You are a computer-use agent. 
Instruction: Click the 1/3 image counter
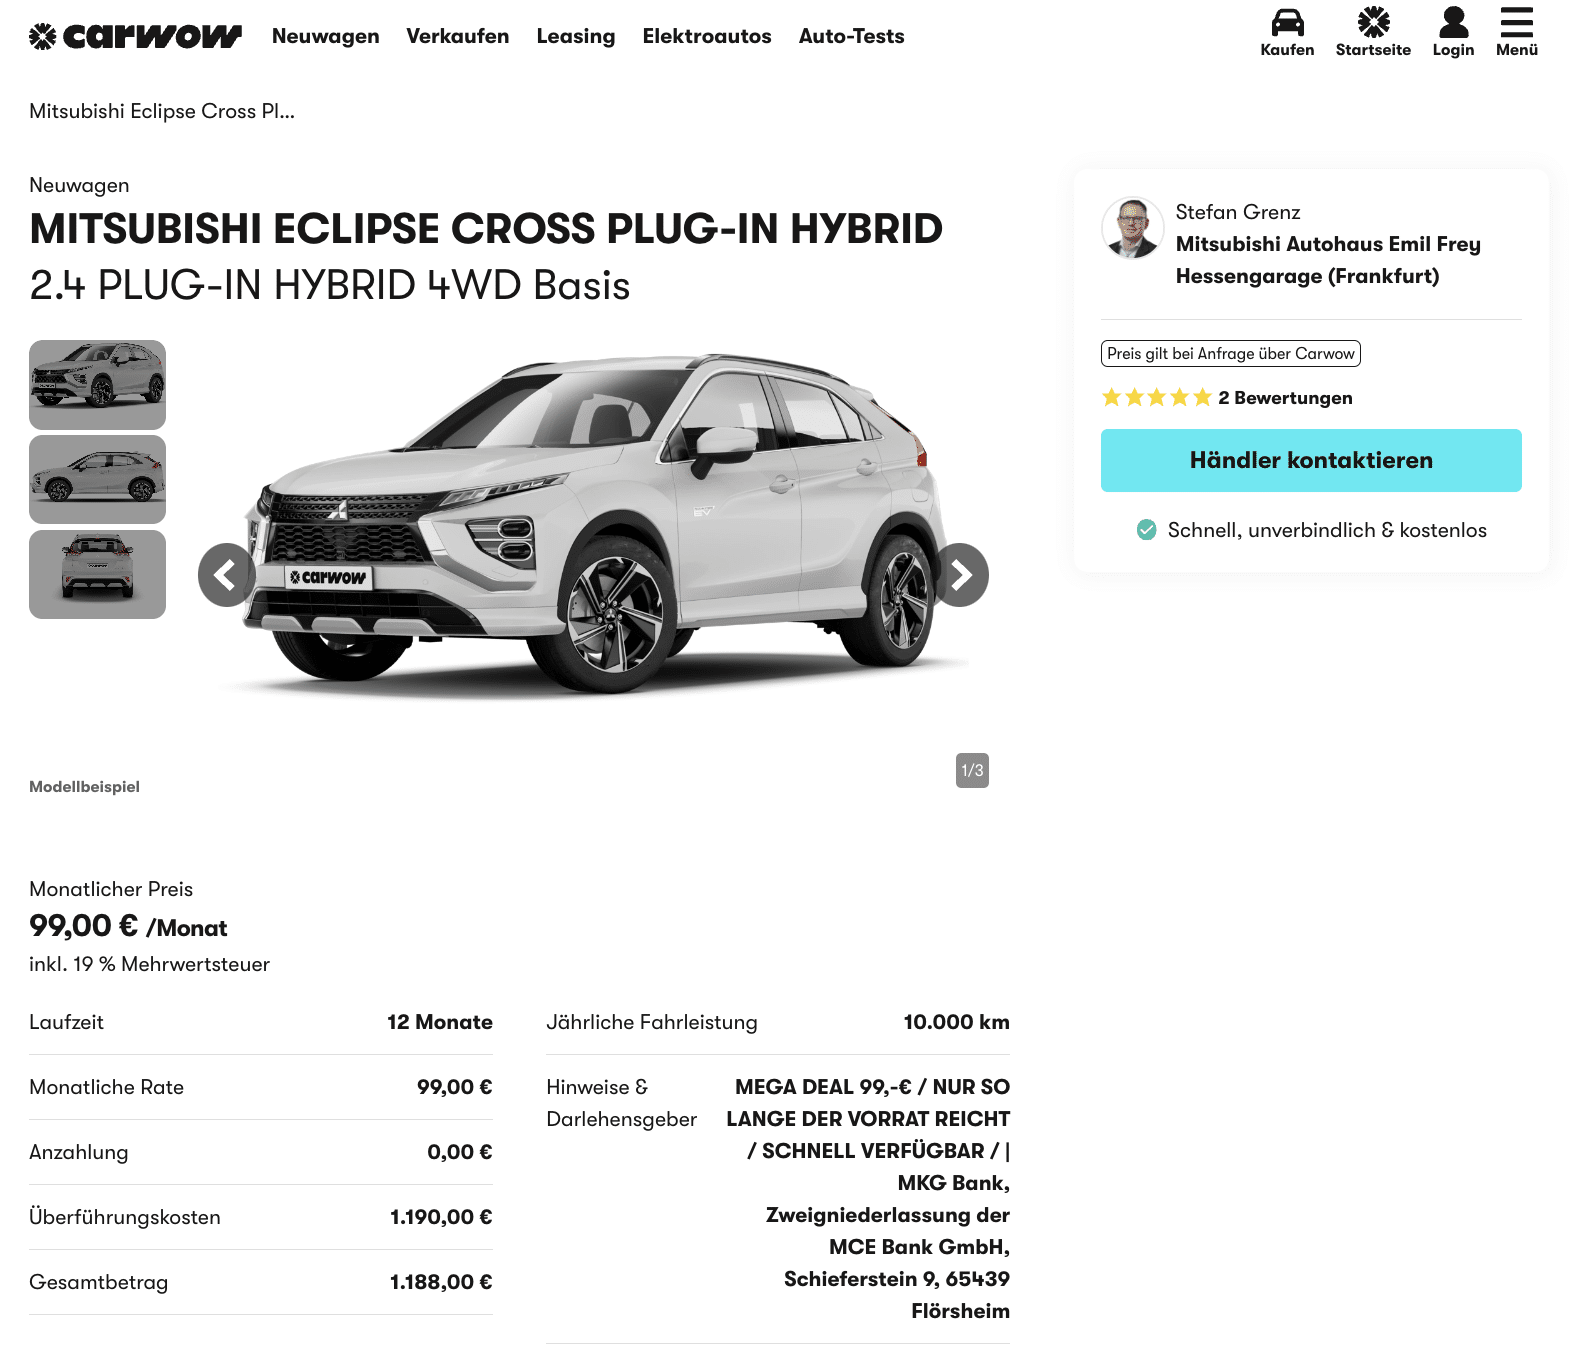point(972,770)
